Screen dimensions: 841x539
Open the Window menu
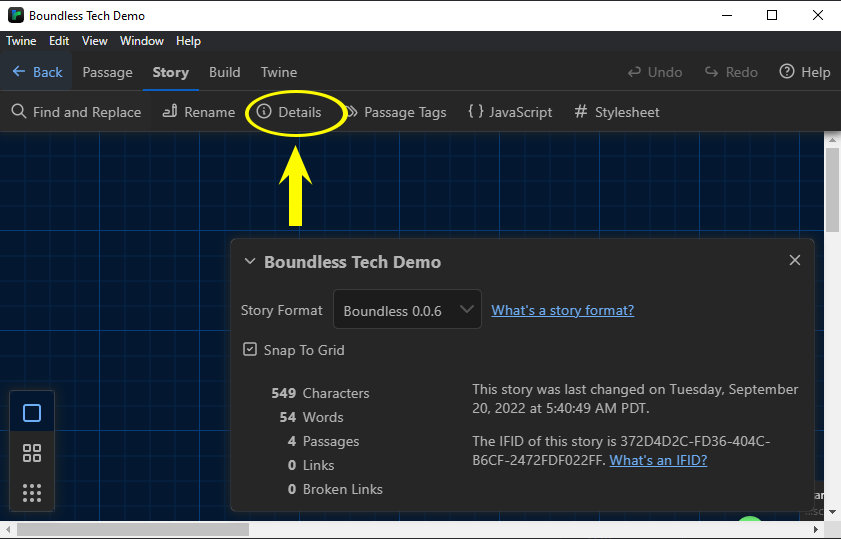click(x=142, y=41)
